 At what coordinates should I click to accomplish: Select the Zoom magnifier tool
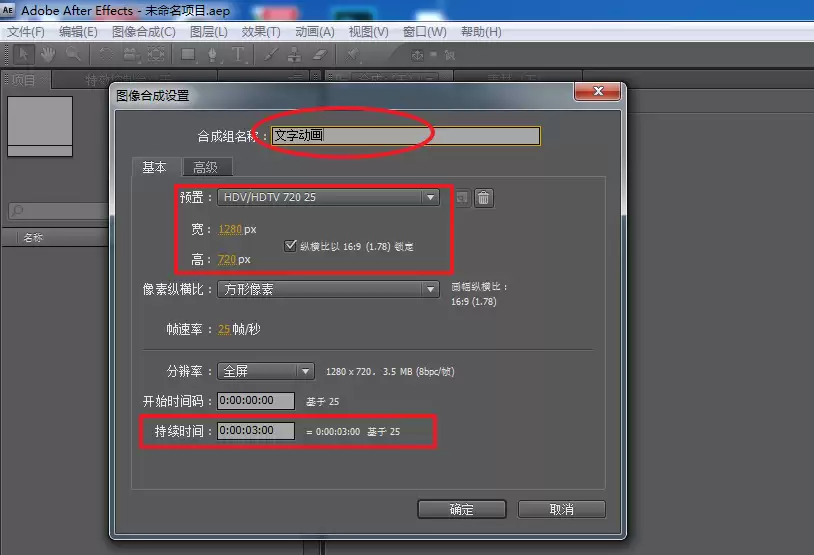click(x=73, y=54)
